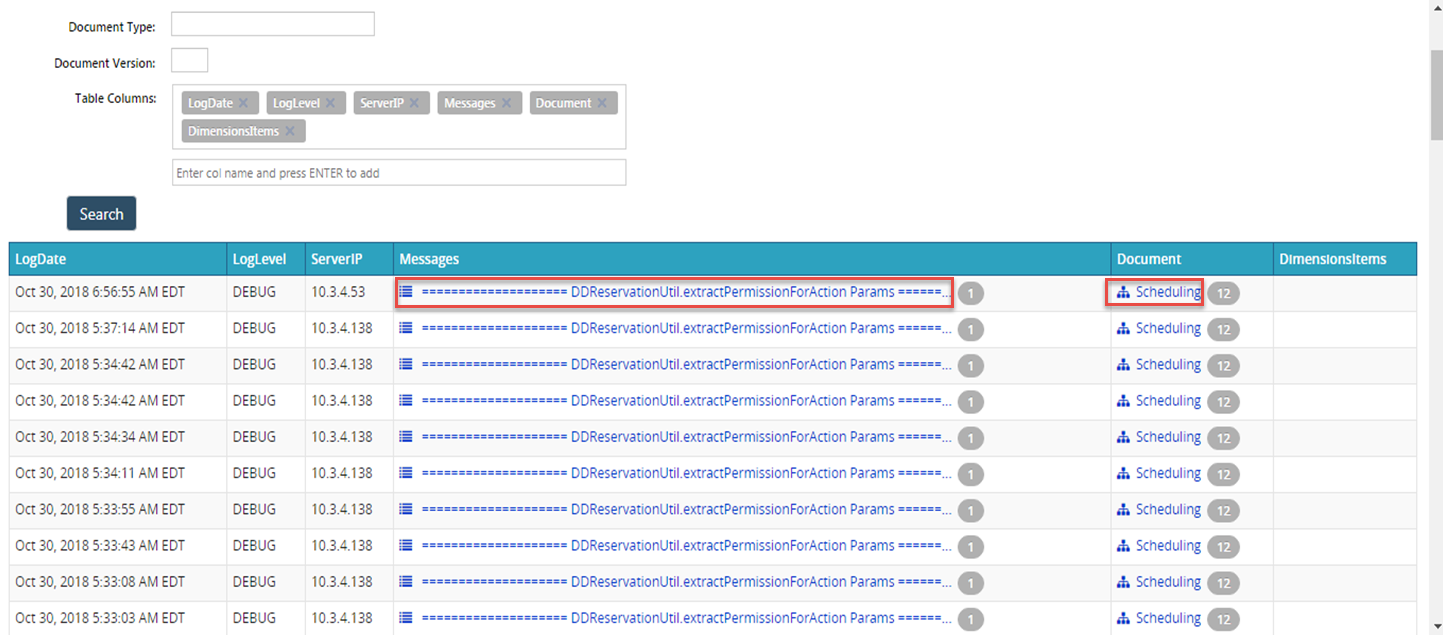Screen dimensions: 1443x635
Task: Click the document tree icon in the 5:33:55 AM row
Action: (x=1123, y=510)
